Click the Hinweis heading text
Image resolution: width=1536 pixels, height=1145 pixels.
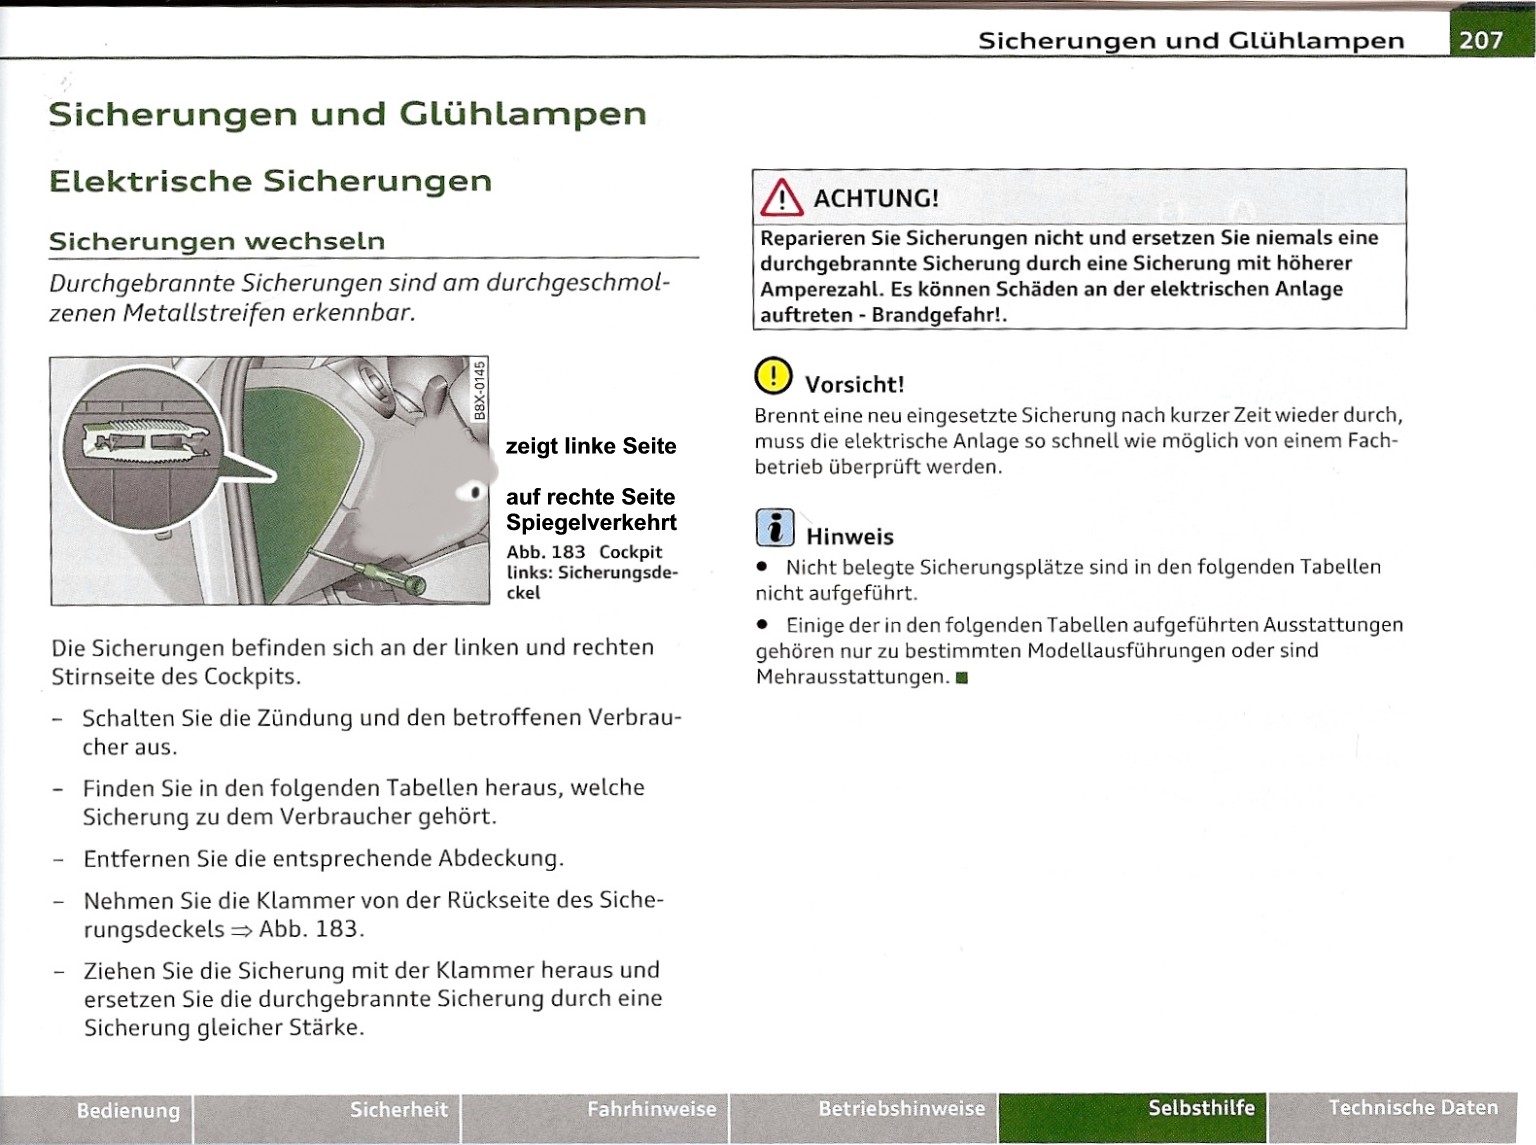tap(850, 537)
